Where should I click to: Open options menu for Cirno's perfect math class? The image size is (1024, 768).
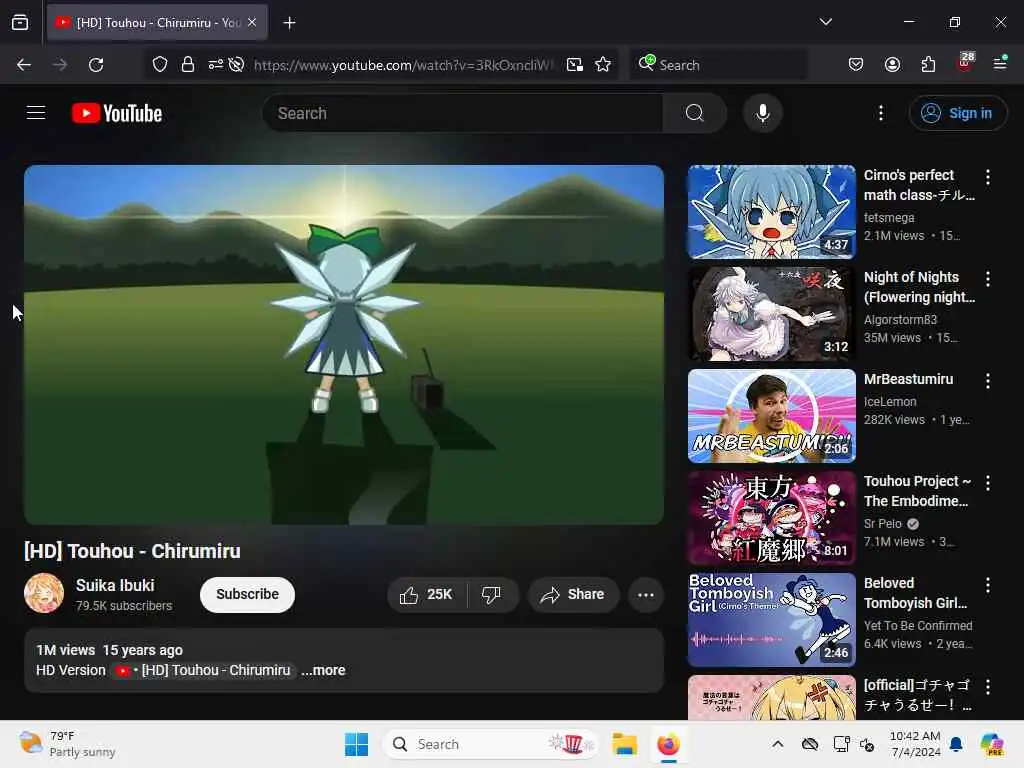[987, 176]
